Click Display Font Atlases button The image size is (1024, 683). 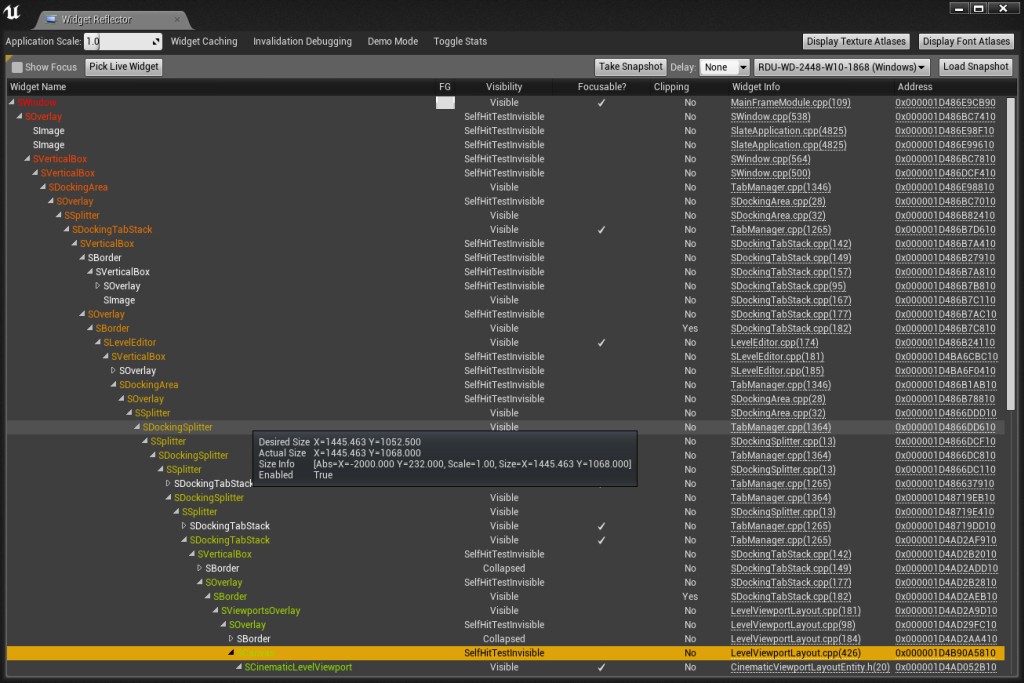coord(966,41)
